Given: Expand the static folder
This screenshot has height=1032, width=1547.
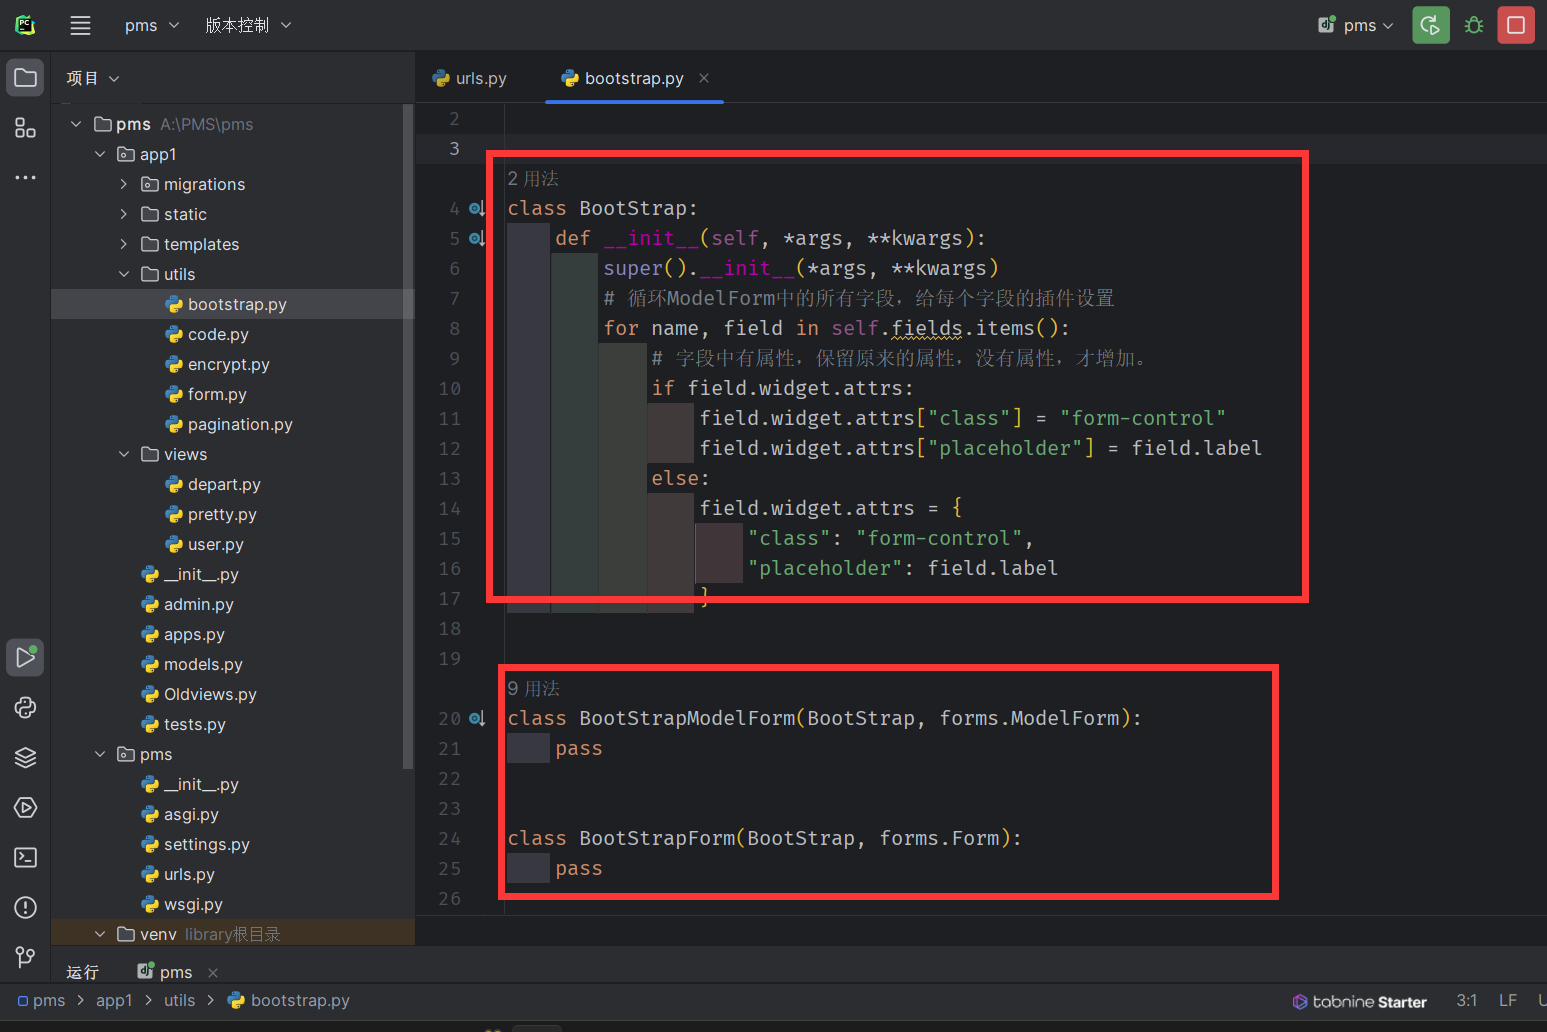Looking at the screenshot, I should pos(124,214).
